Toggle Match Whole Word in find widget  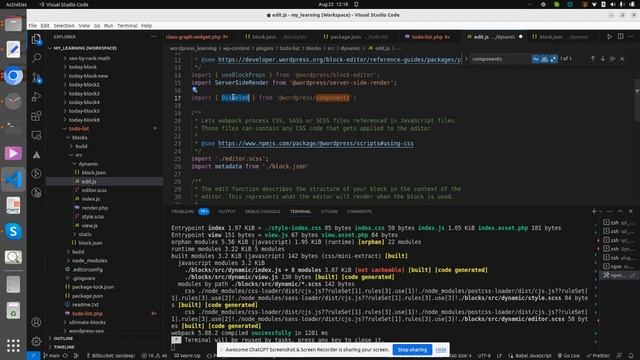pos(544,59)
